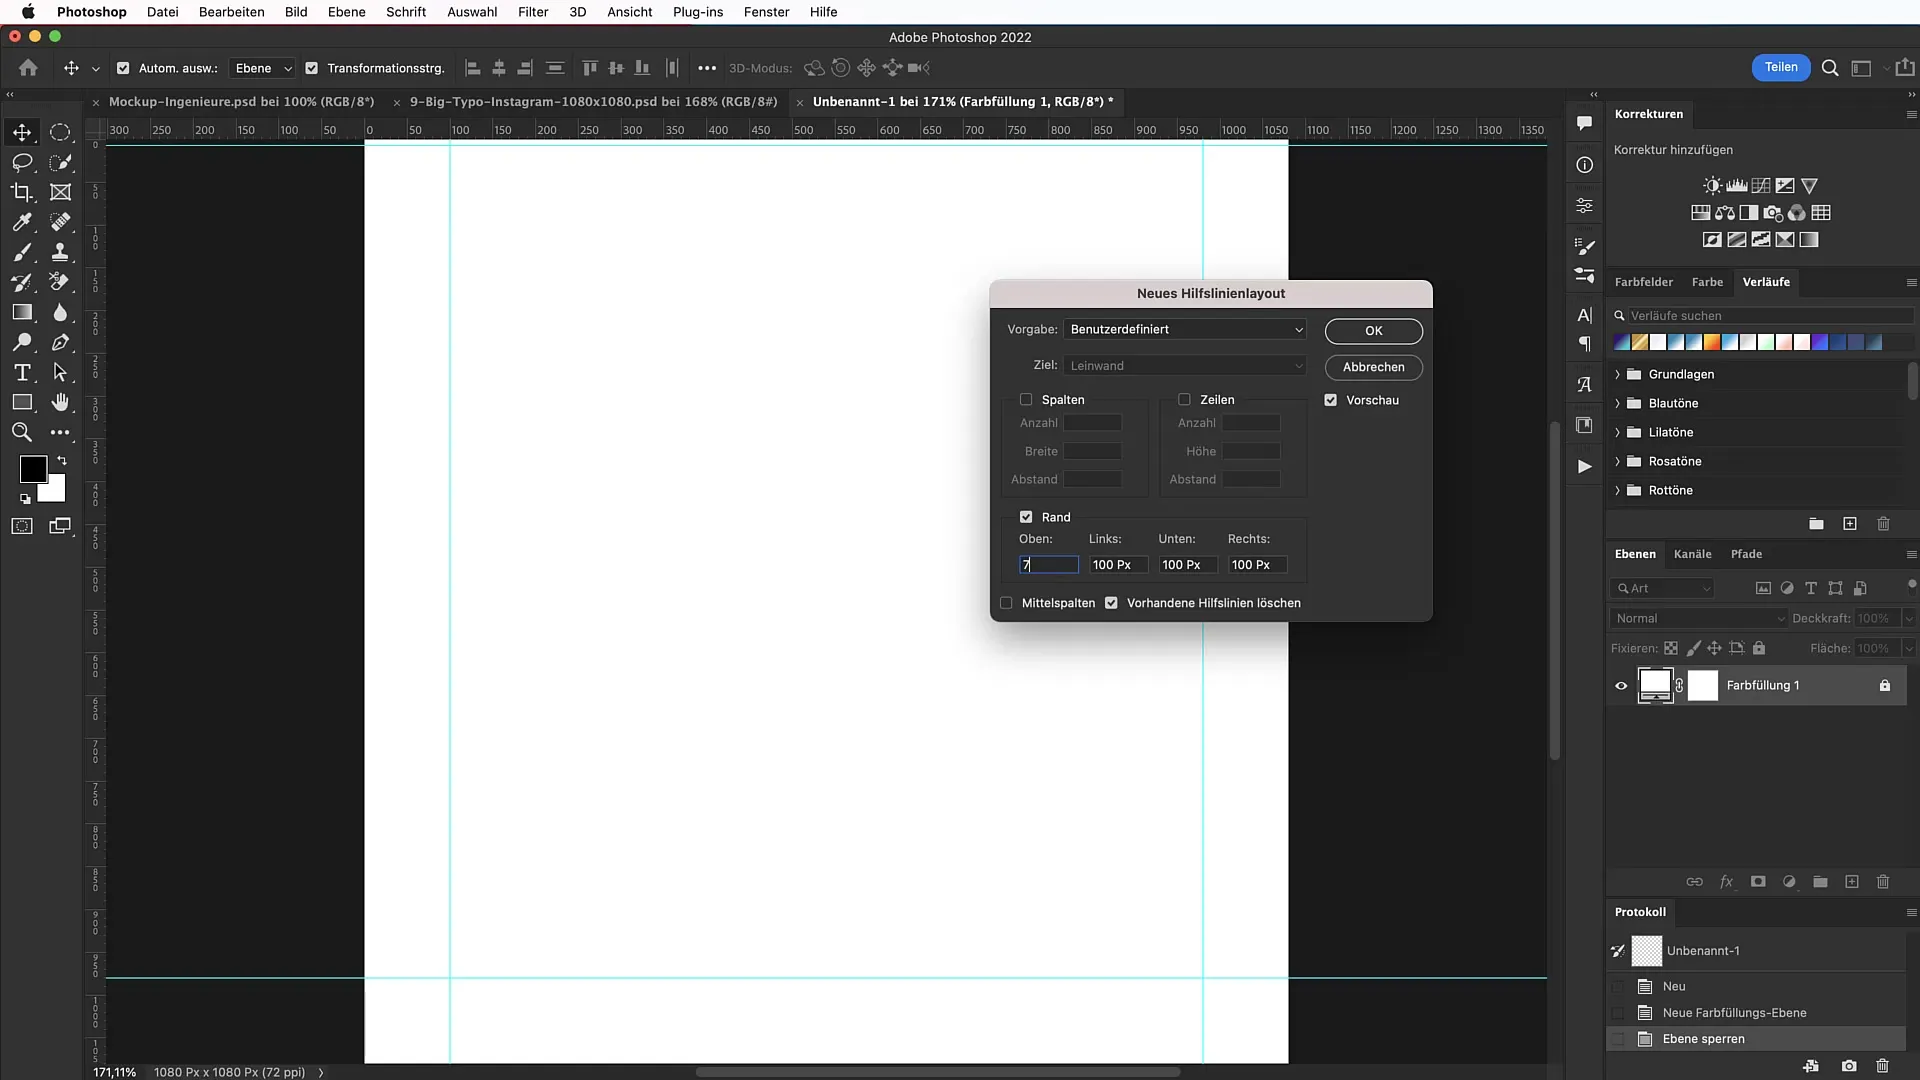
Task: Expand the Blautöne gradient folder
Action: coord(1617,403)
